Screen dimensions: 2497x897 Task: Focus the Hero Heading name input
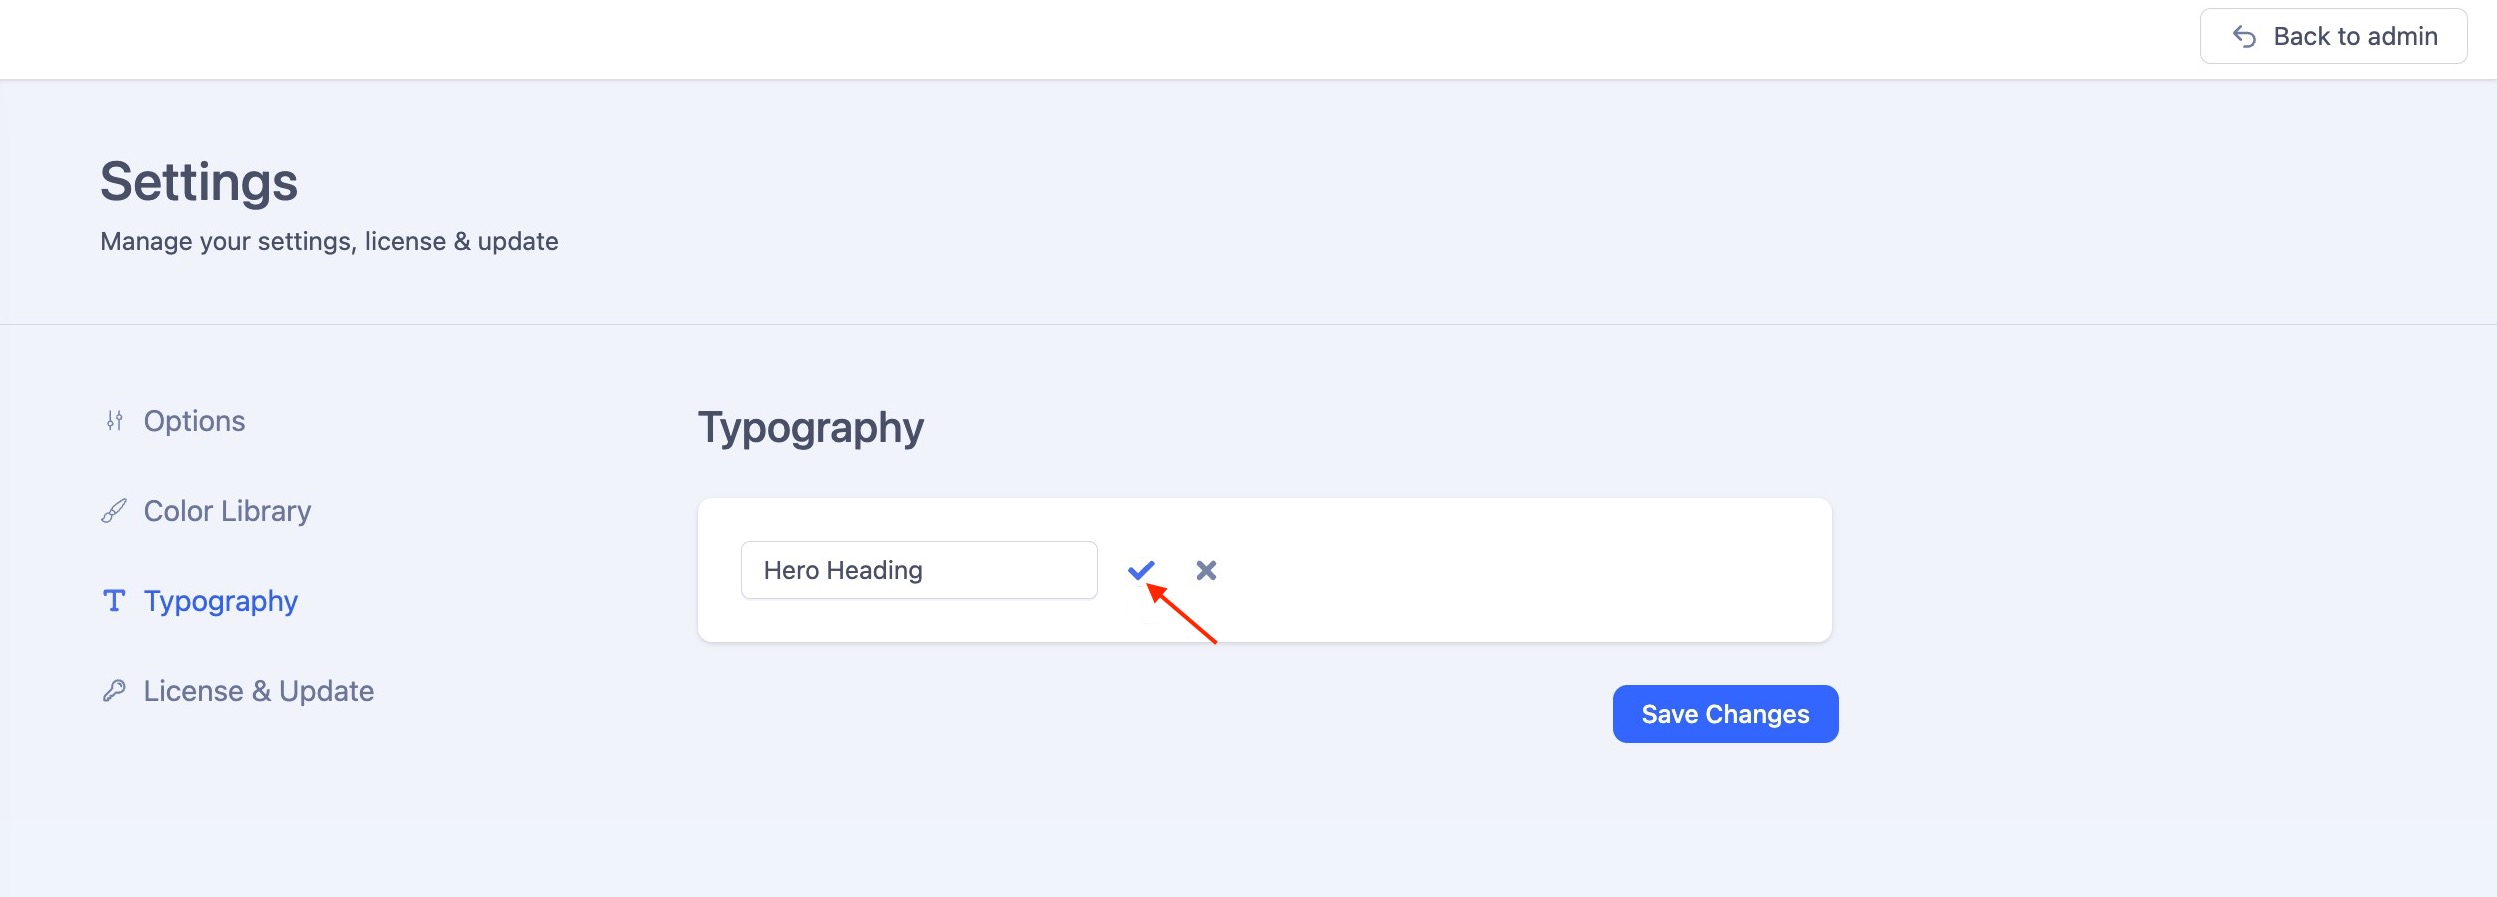point(918,570)
